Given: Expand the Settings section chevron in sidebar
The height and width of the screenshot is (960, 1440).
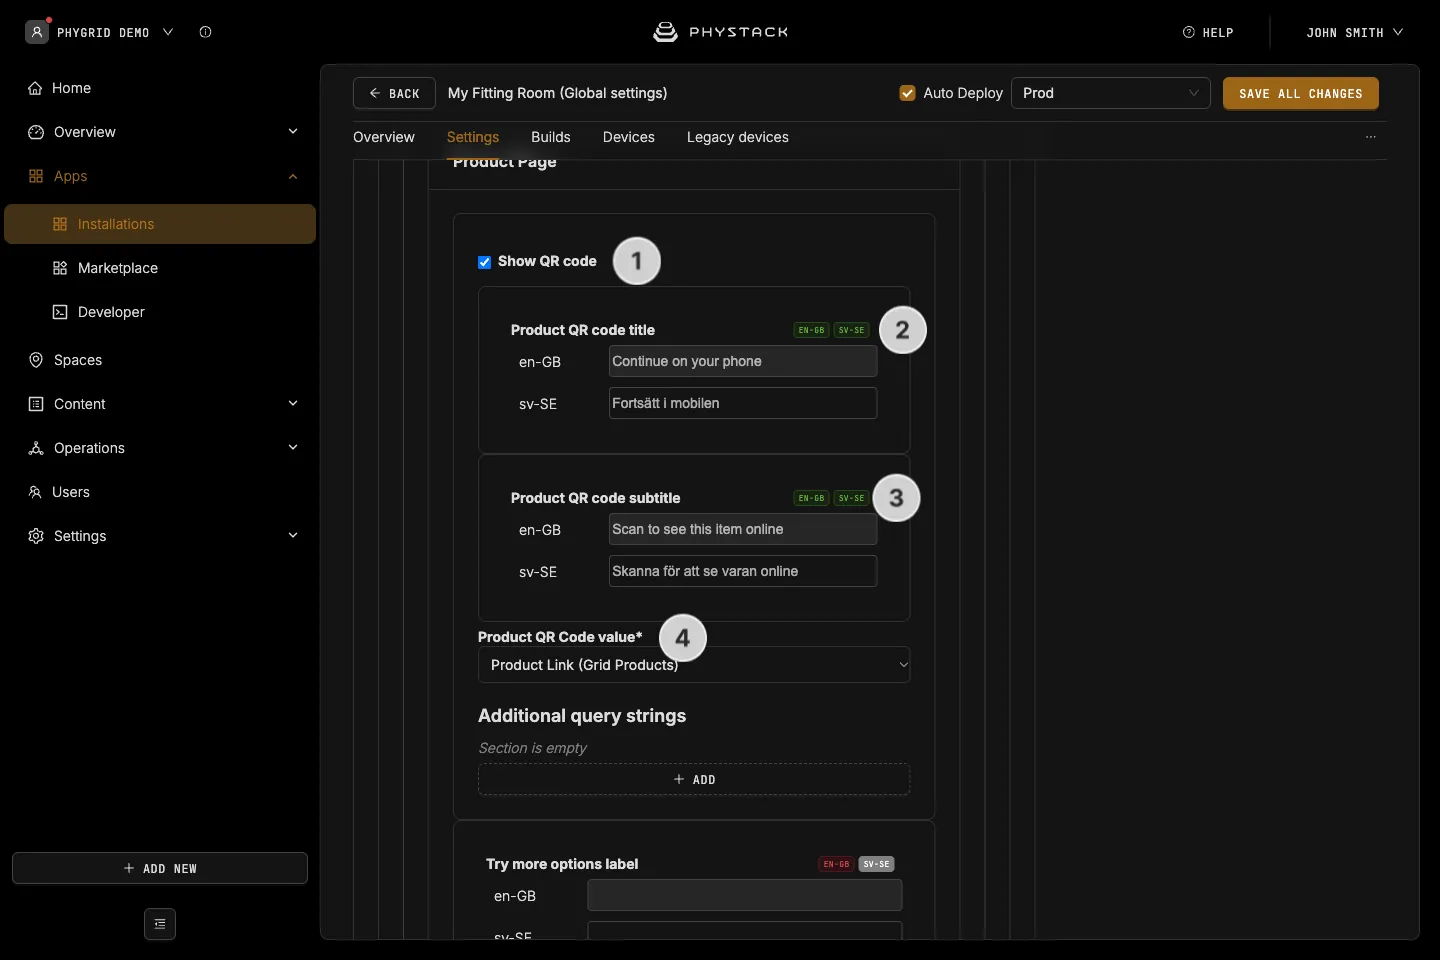Looking at the screenshot, I should click(x=293, y=536).
